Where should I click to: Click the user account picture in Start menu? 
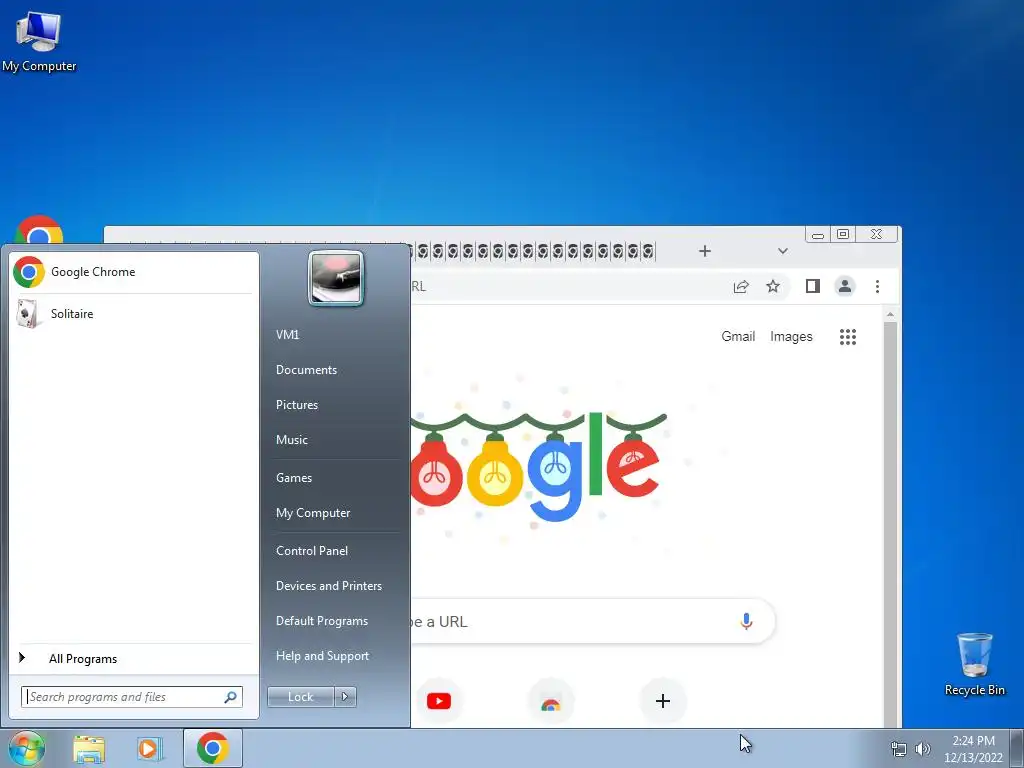pos(336,279)
